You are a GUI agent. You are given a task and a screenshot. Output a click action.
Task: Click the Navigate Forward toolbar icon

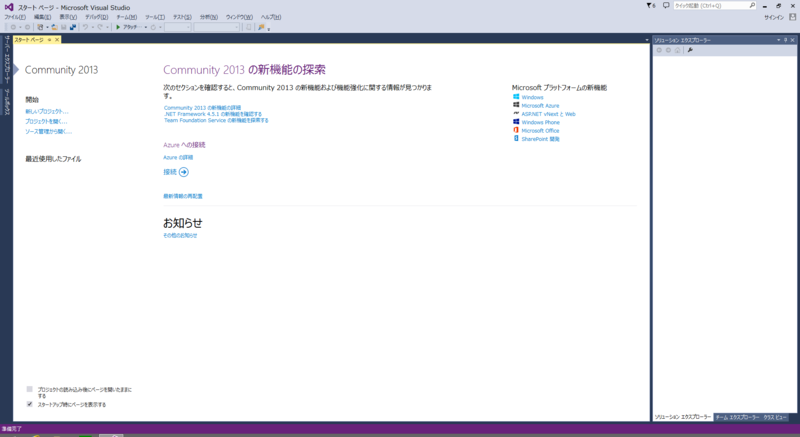click(28, 27)
